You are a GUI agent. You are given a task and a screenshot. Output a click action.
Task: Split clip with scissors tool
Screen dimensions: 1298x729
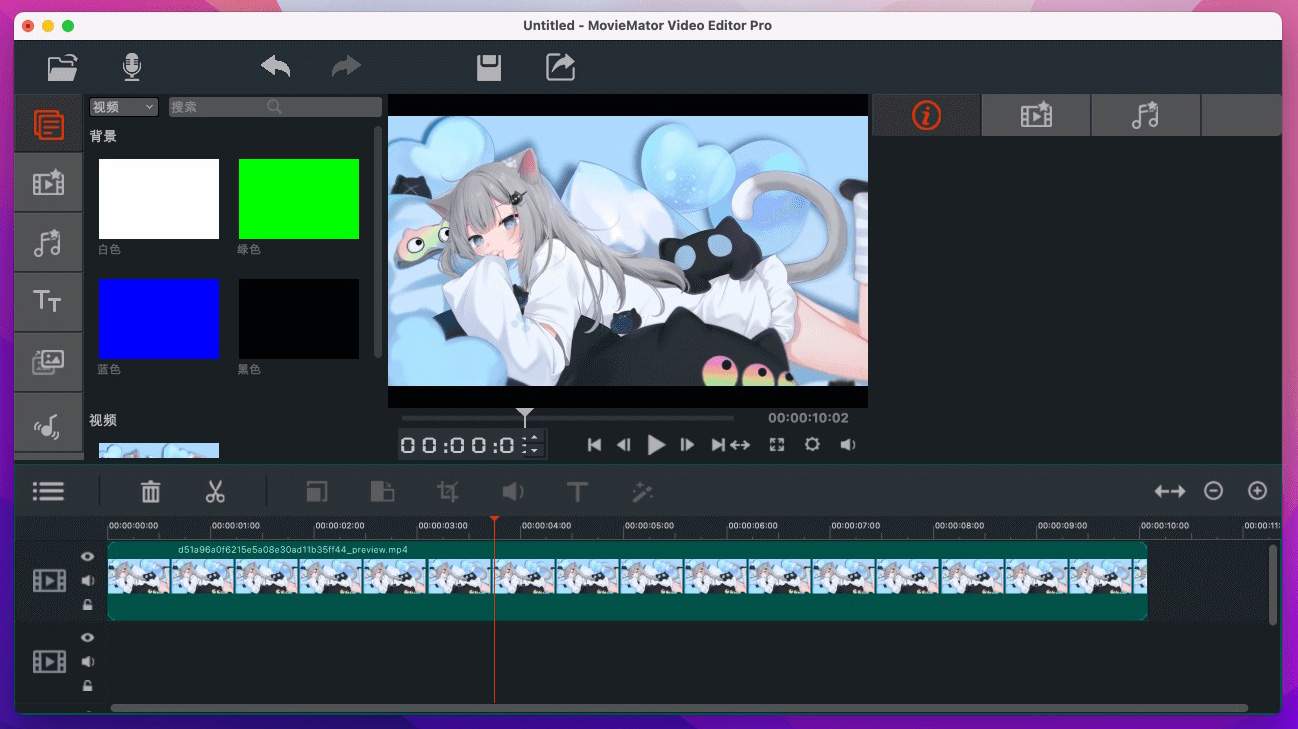tap(215, 491)
